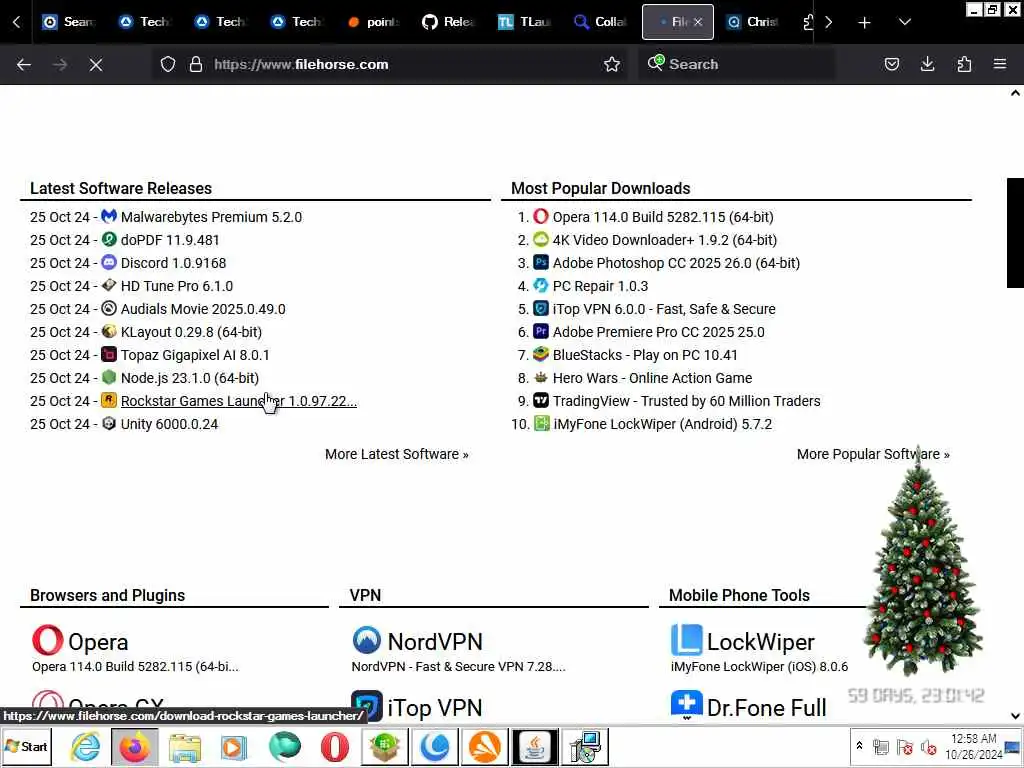The height and width of the screenshot is (768, 1024).
Task: Click the PC Repair icon
Action: click(x=541, y=285)
